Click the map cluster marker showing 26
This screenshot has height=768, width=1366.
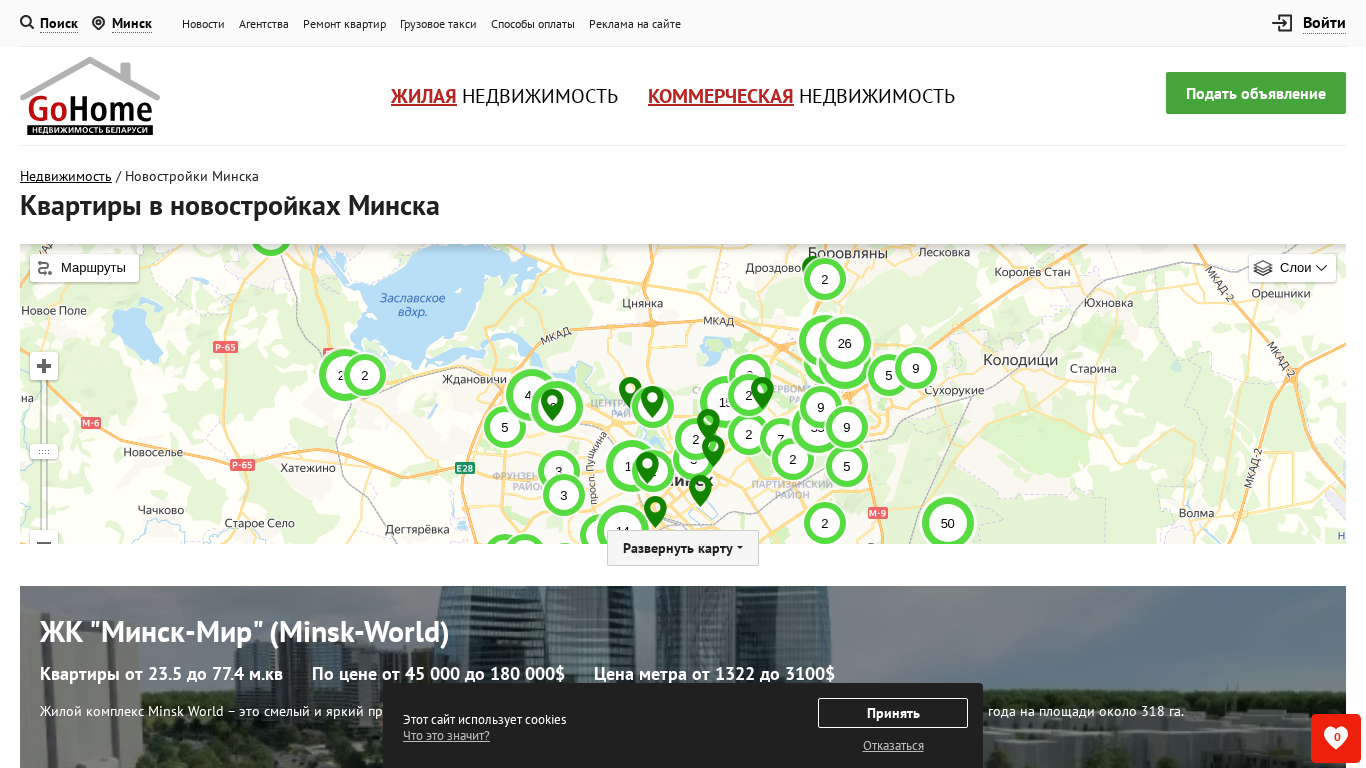[845, 344]
